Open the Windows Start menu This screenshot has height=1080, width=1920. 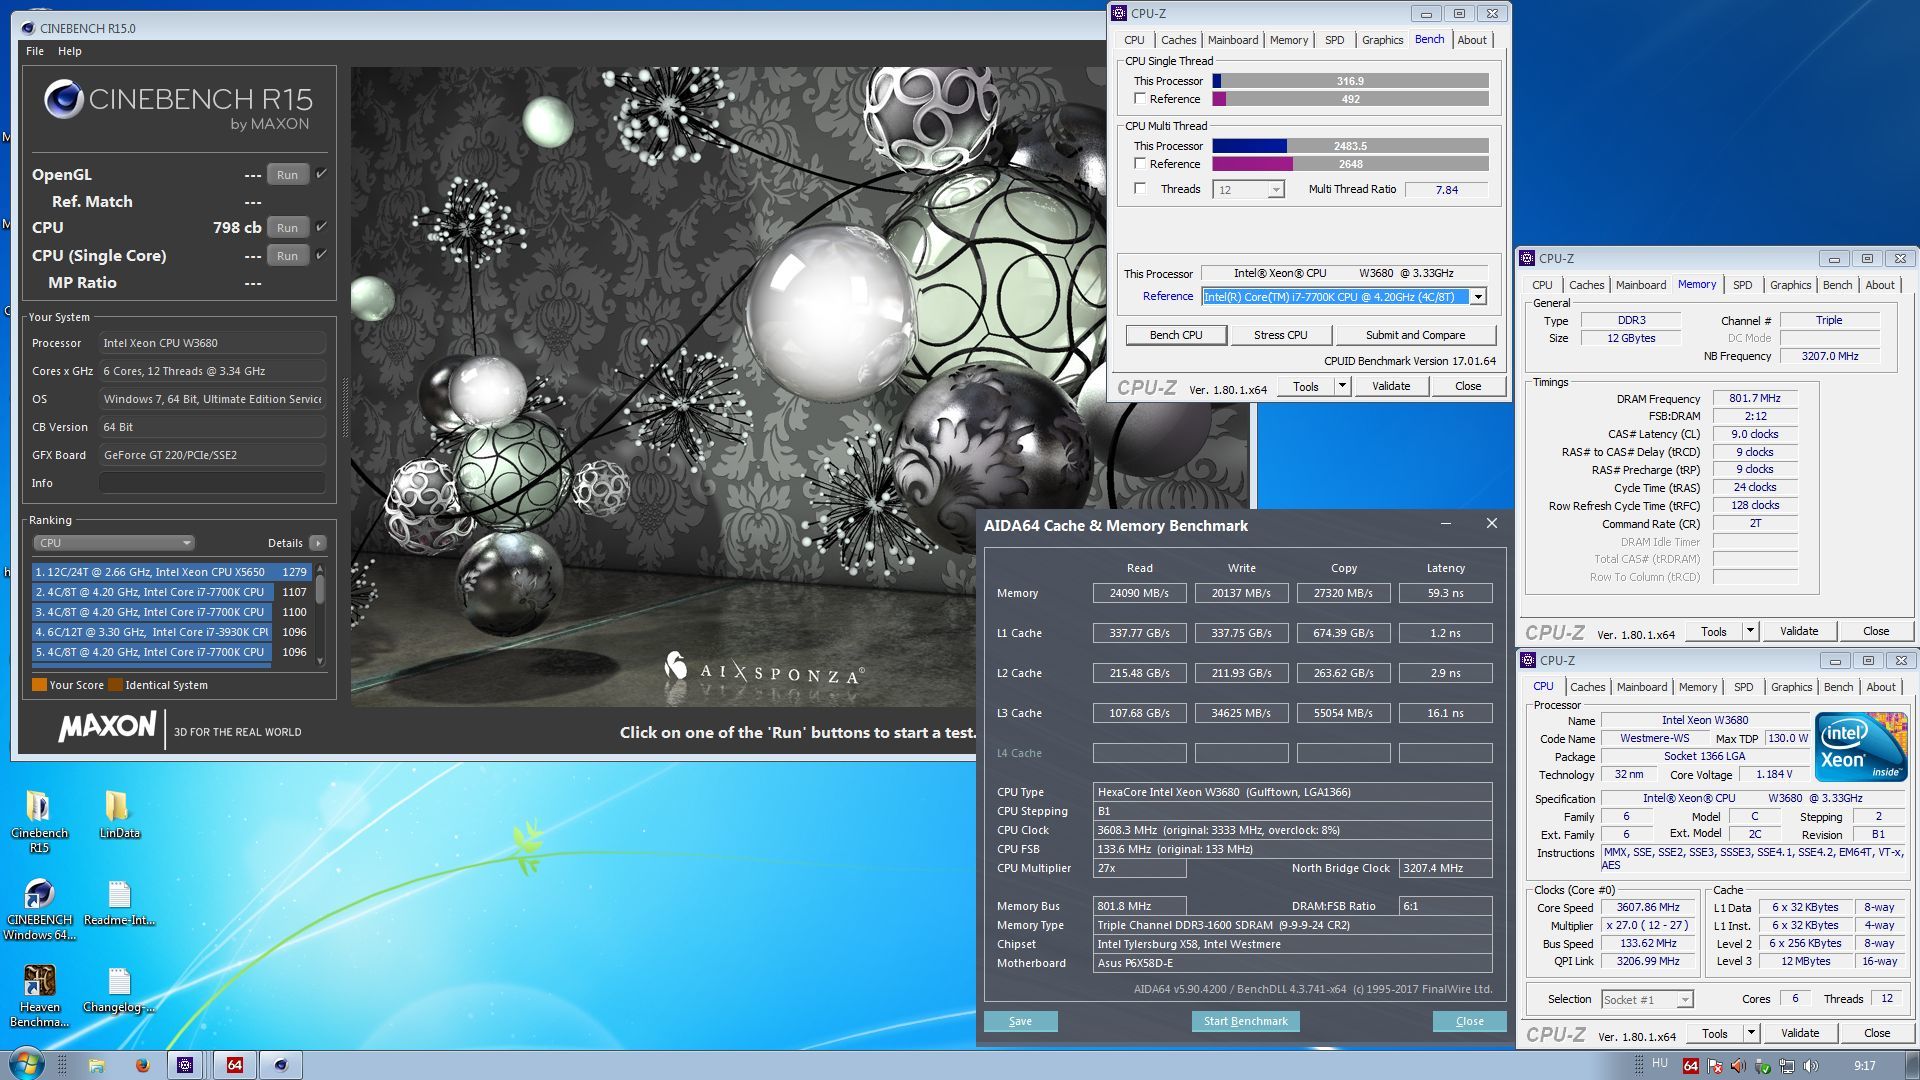coord(27,1064)
